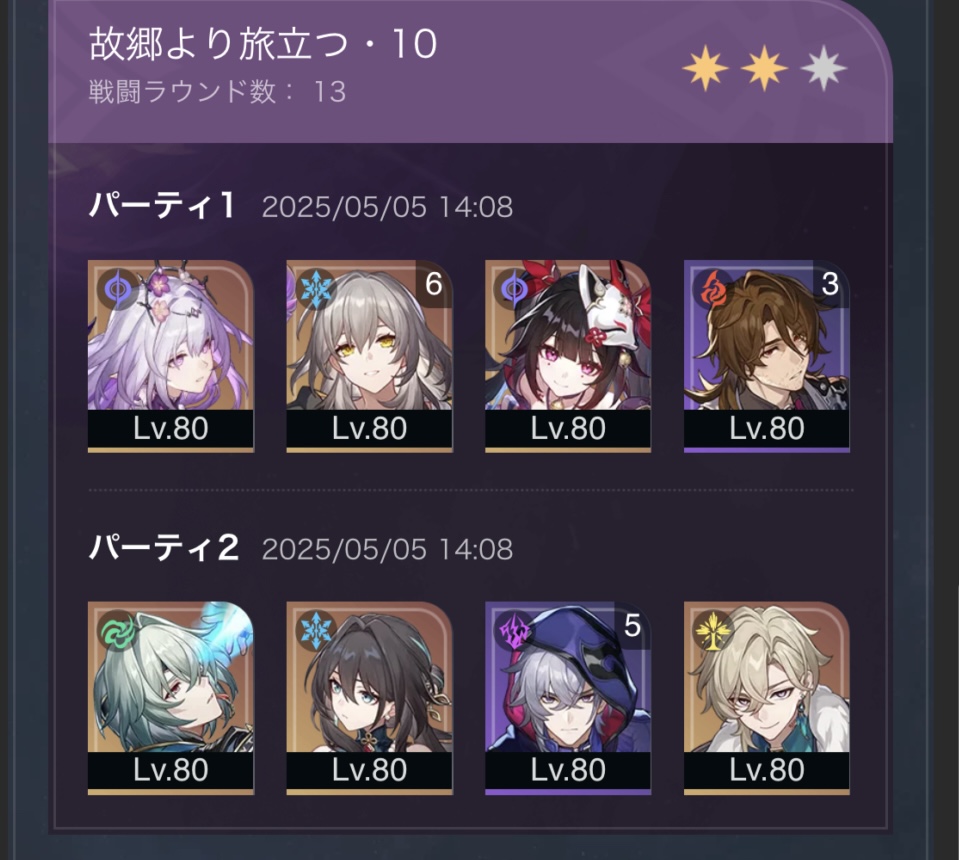Open the blonde character portrait in Party 2
Viewport: 959px width, 860px height.
pos(767,698)
